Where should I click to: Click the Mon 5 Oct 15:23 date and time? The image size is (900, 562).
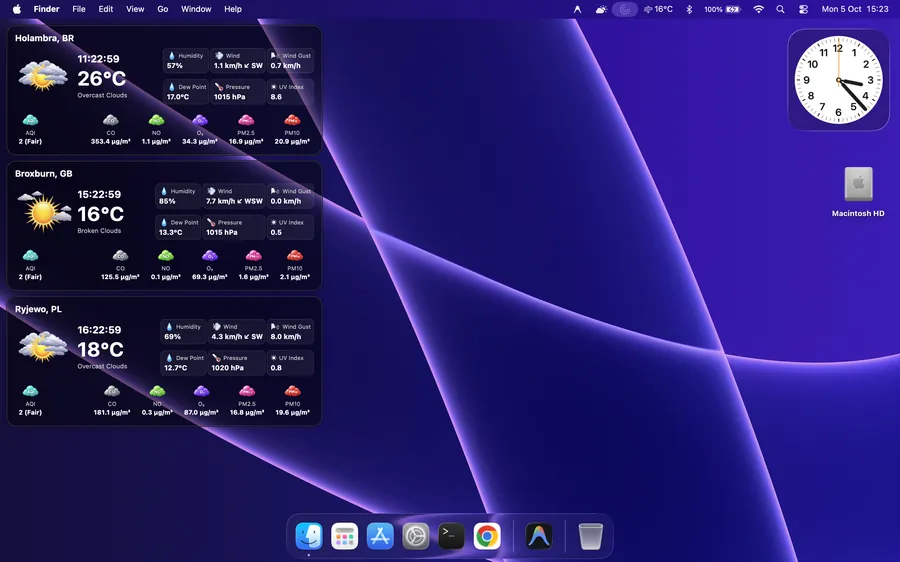[855, 9]
